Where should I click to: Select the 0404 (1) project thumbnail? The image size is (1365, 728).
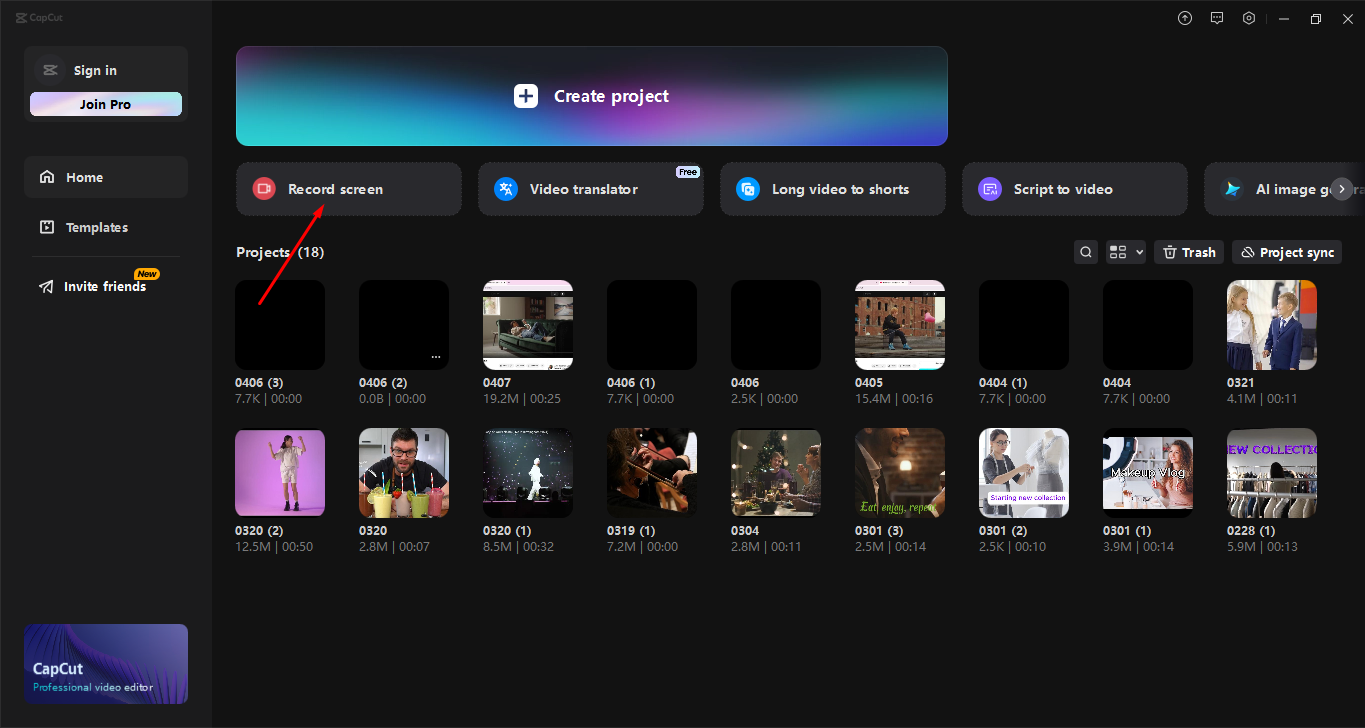[x=1024, y=325]
